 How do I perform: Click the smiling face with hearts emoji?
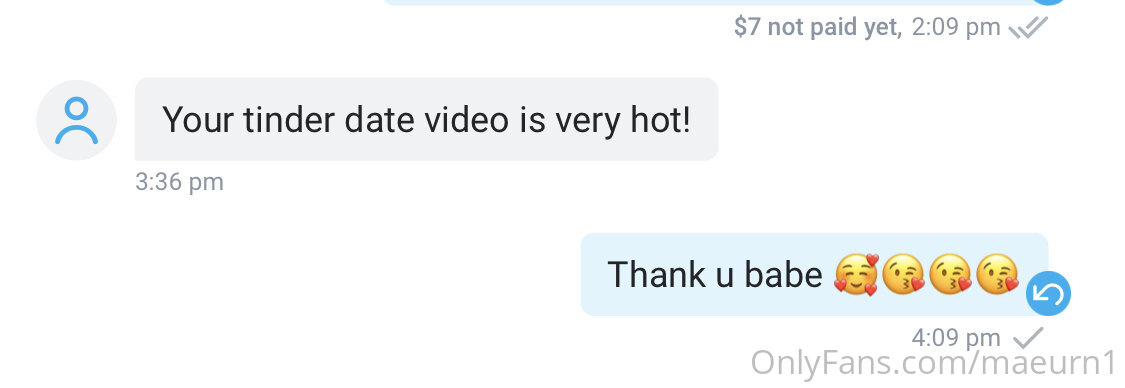(856, 275)
